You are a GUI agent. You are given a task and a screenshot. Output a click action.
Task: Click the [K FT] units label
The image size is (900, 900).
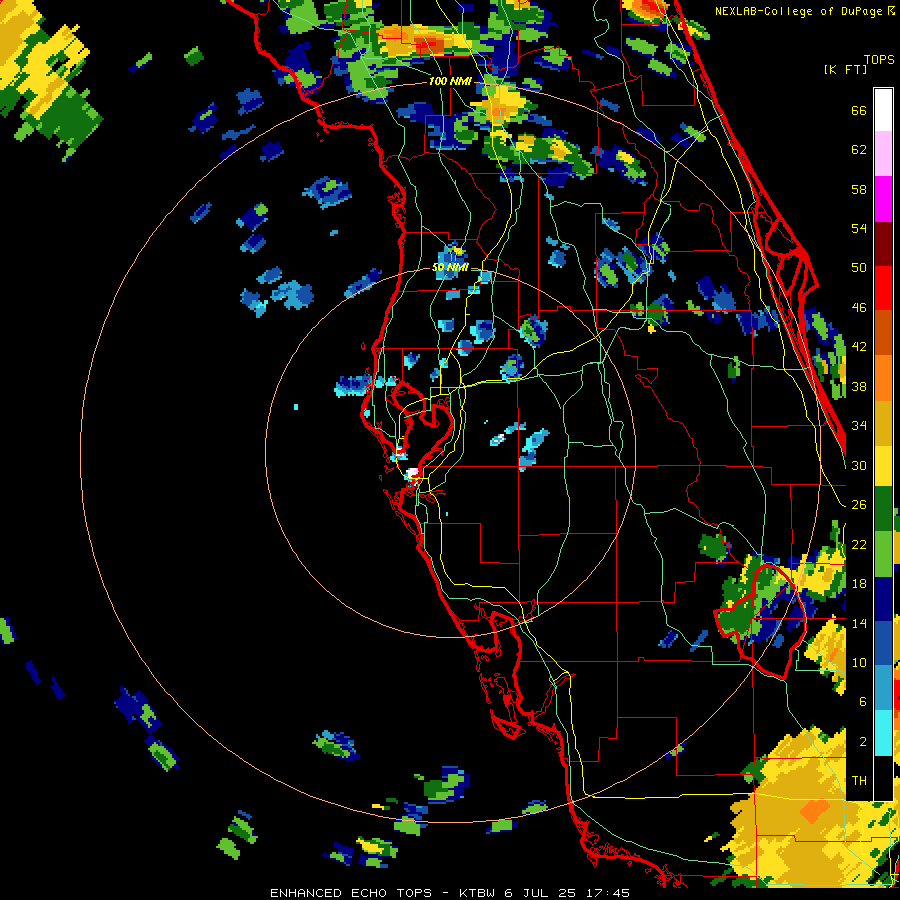tap(845, 70)
